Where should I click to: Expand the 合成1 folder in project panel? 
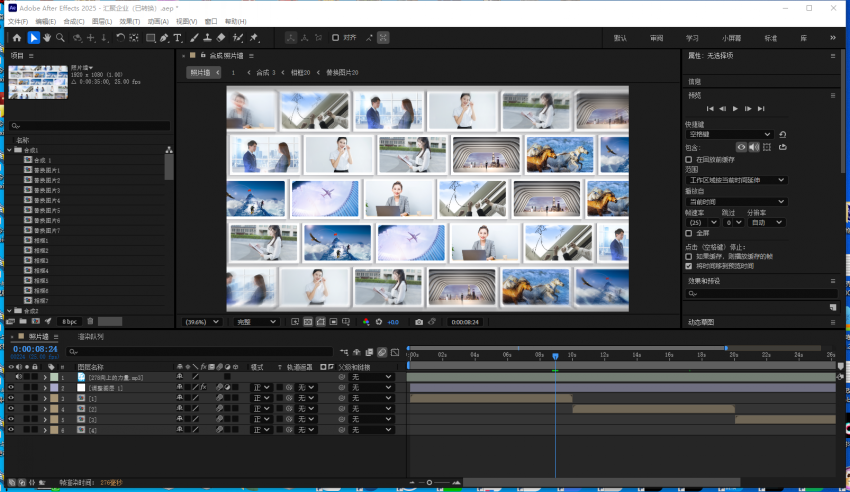11,150
